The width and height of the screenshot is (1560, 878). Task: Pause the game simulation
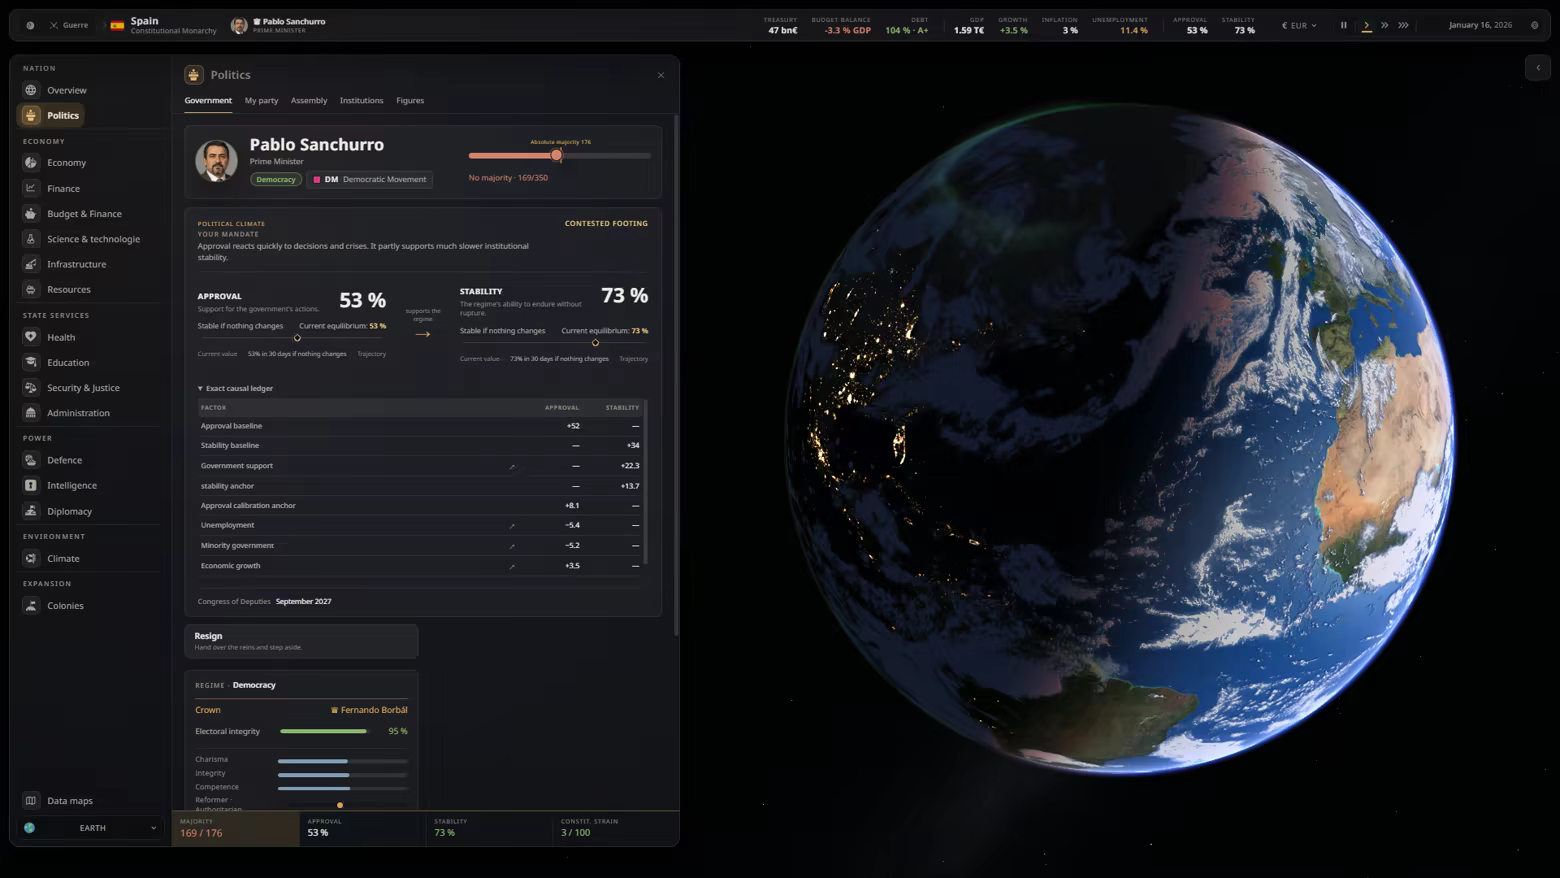click(1344, 25)
